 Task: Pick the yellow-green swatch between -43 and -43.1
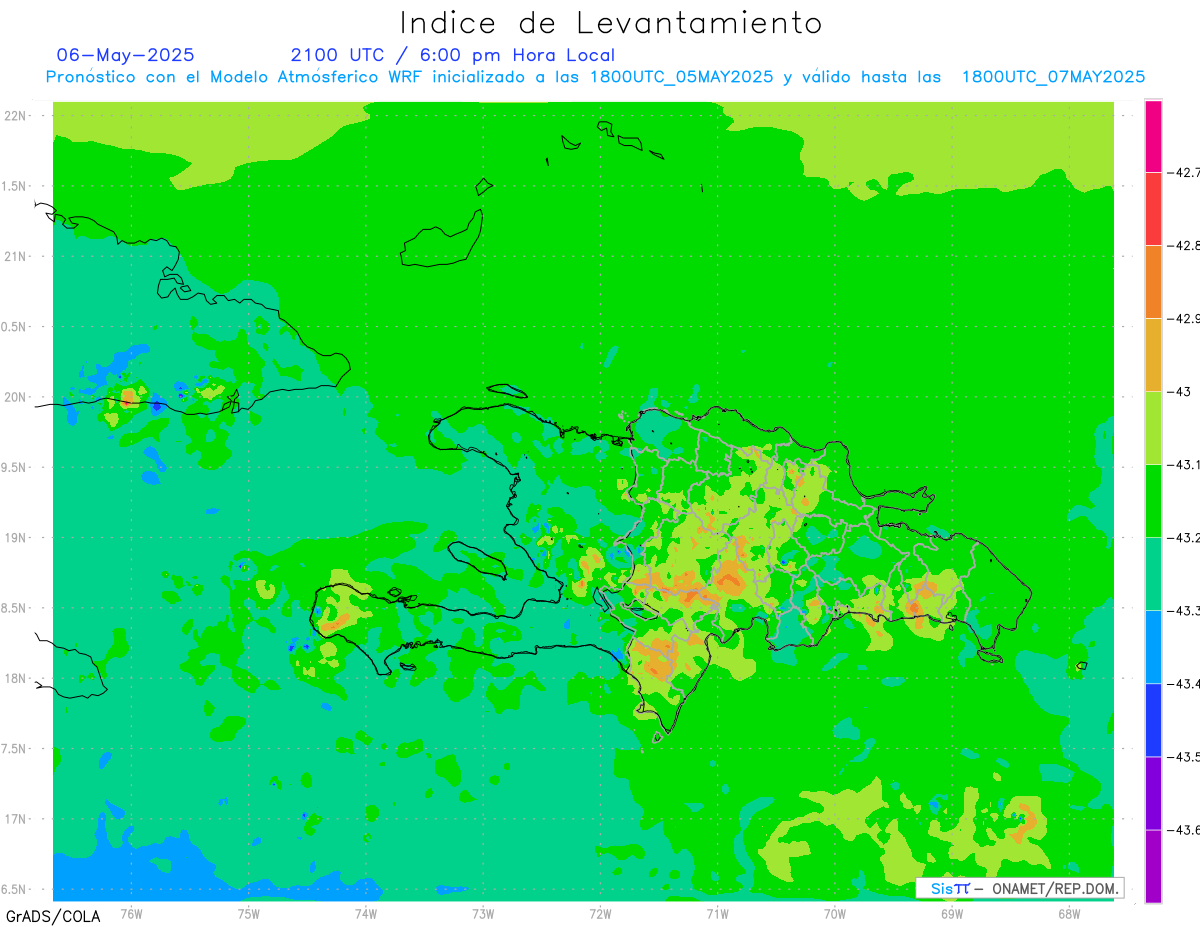(1153, 428)
